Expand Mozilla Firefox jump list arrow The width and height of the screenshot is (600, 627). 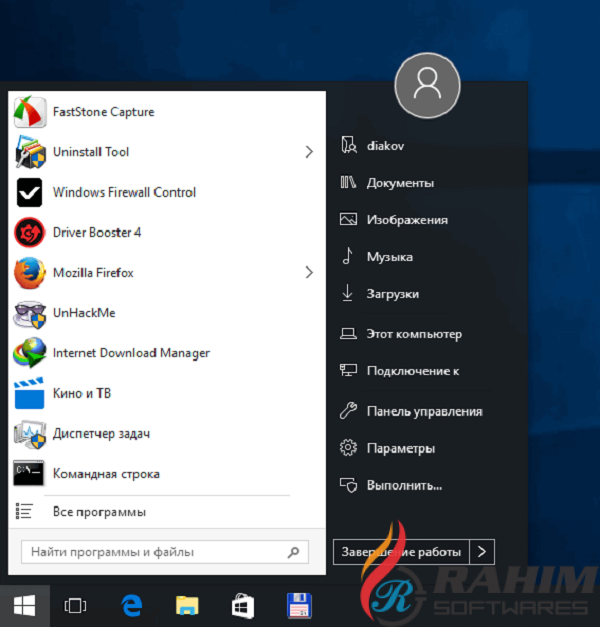click(x=309, y=273)
